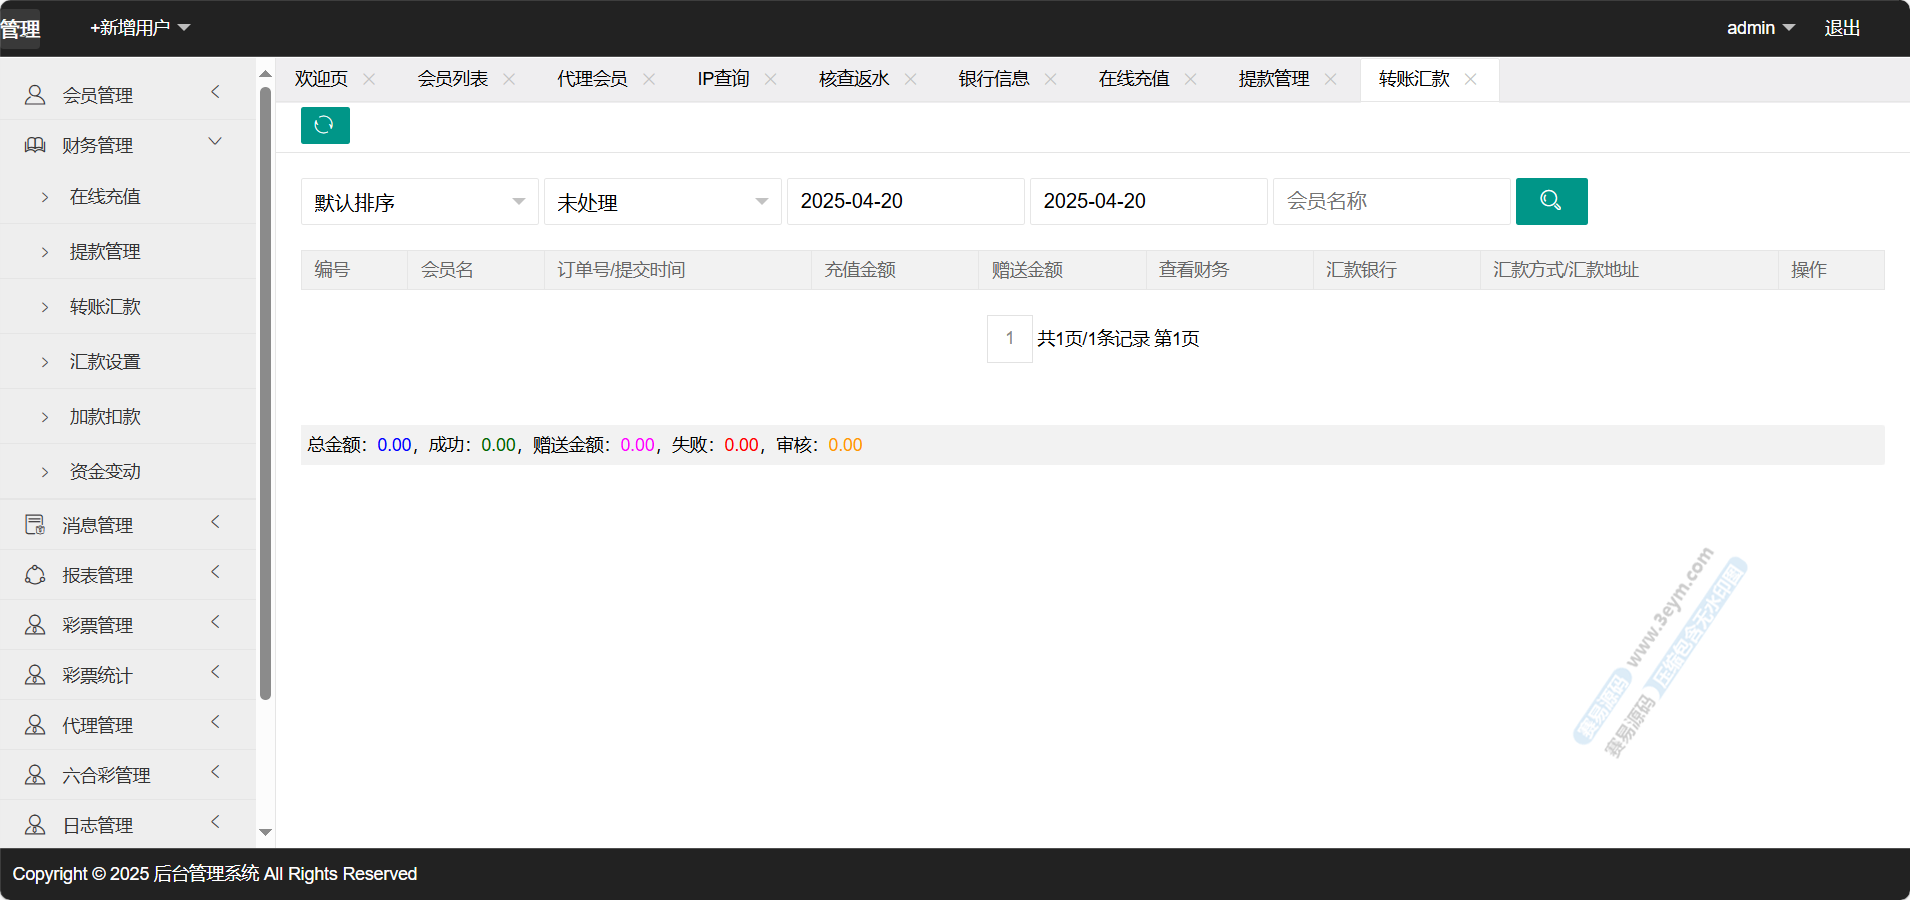The height and width of the screenshot is (900, 1910).
Task: Click the green search magnifier button
Action: pyautogui.click(x=1550, y=201)
